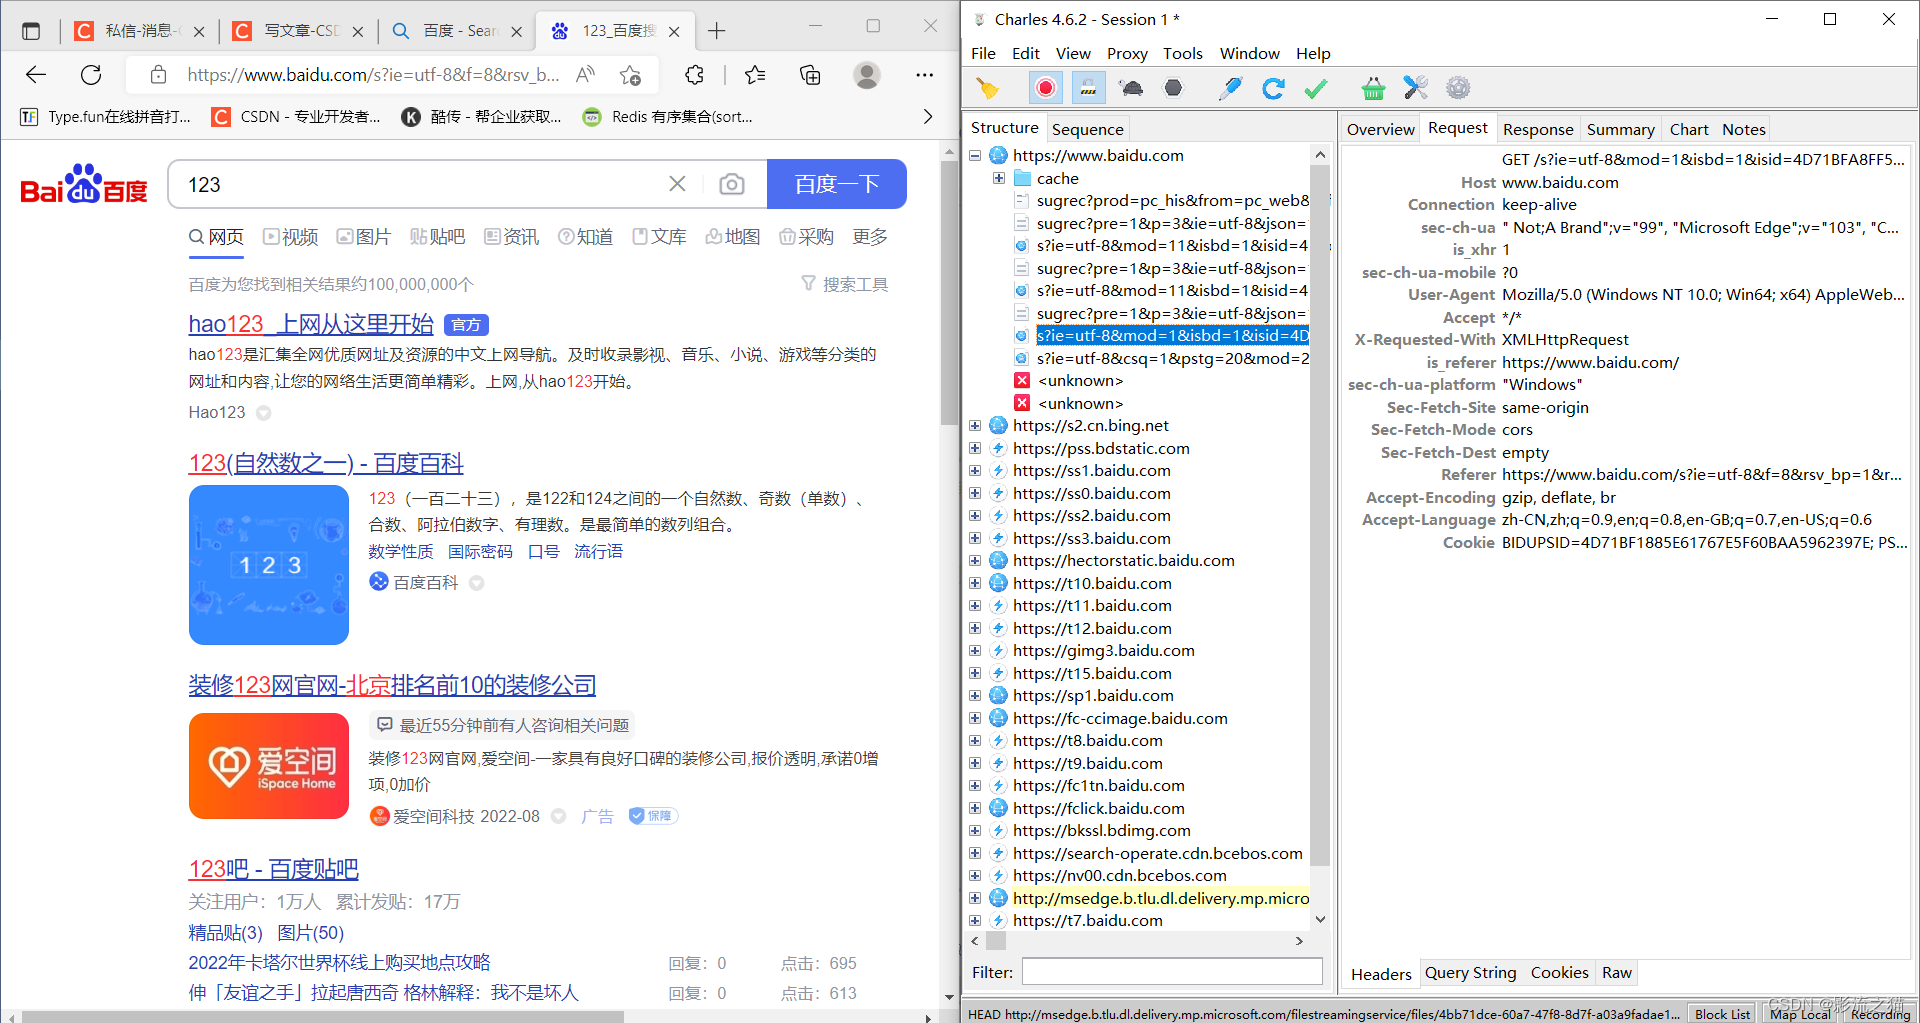Image resolution: width=1920 pixels, height=1023 pixels.
Task: Open 搜索工具 filter
Action: [x=845, y=284]
